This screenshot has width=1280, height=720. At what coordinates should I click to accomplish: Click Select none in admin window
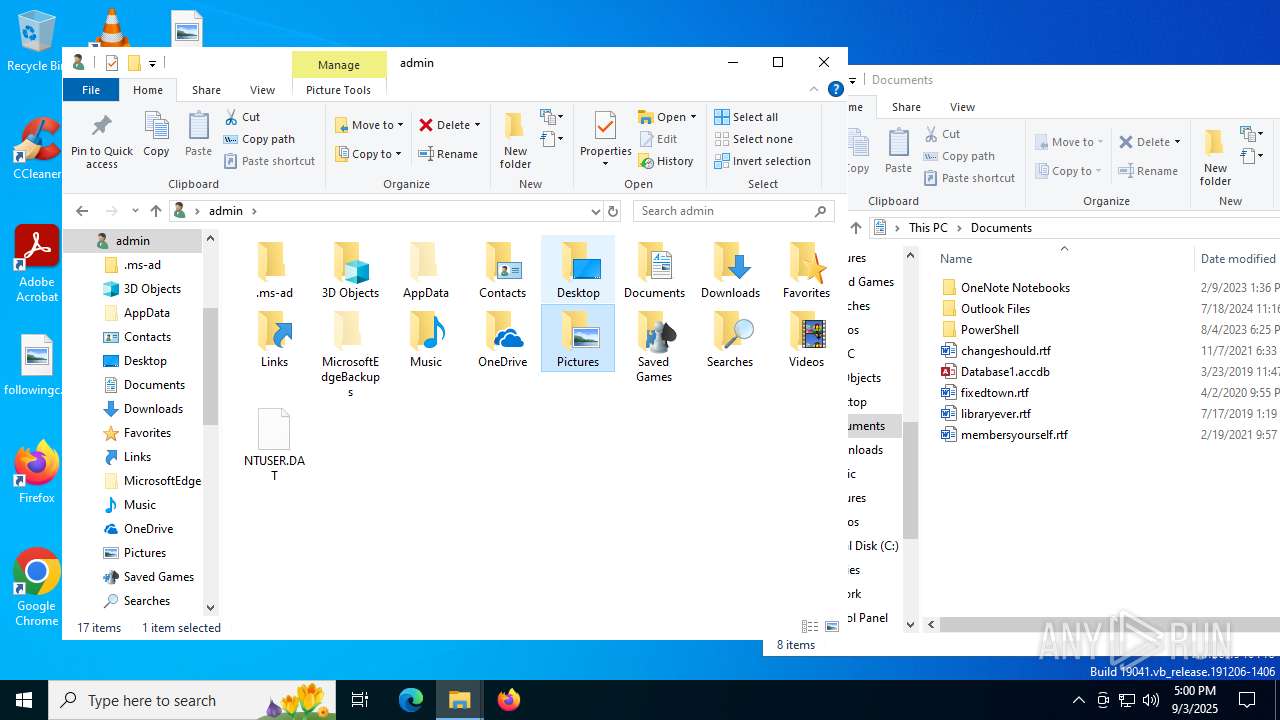[753, 139]
